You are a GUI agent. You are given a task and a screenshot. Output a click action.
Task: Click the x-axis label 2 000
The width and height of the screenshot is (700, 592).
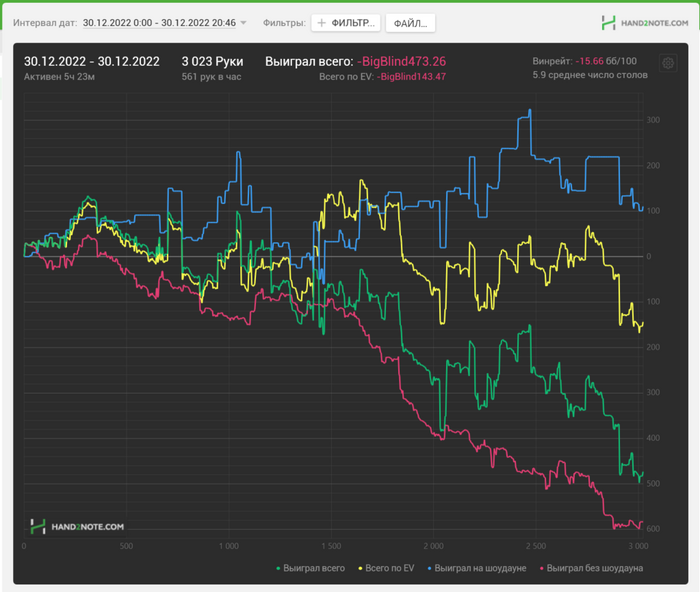433,546
